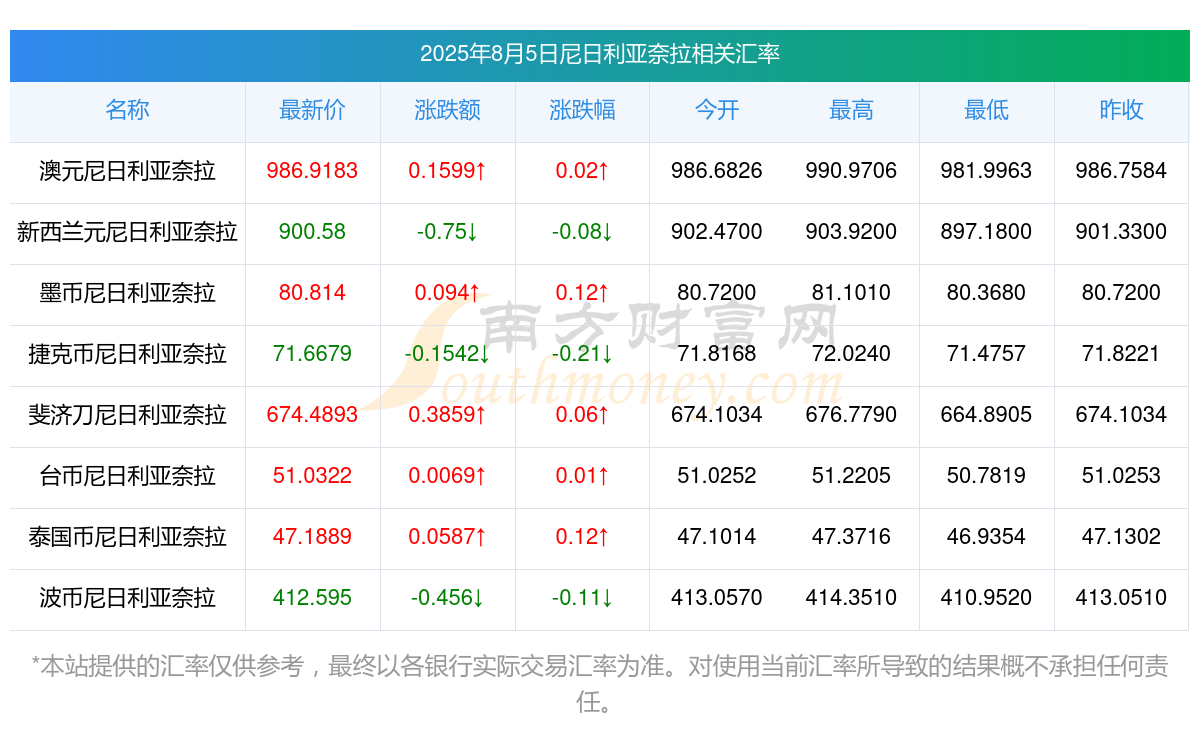Click change amount 0.094↑
The image size is (1200, 733).
point(447,293)
